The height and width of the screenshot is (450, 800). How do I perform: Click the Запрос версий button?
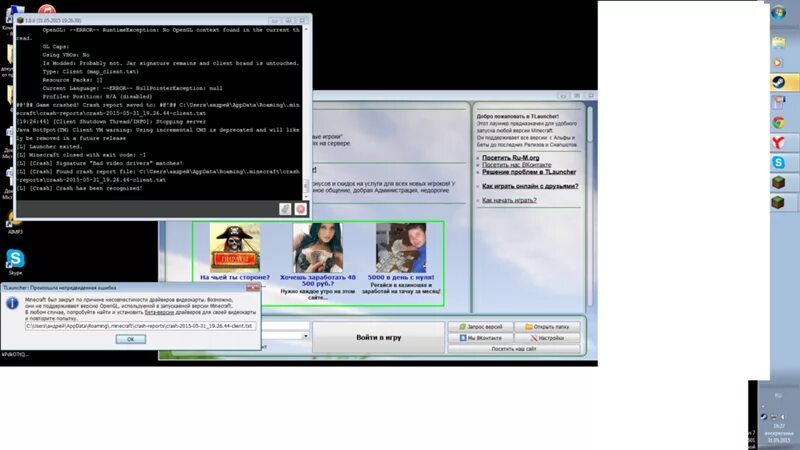[x=480, y=327]
